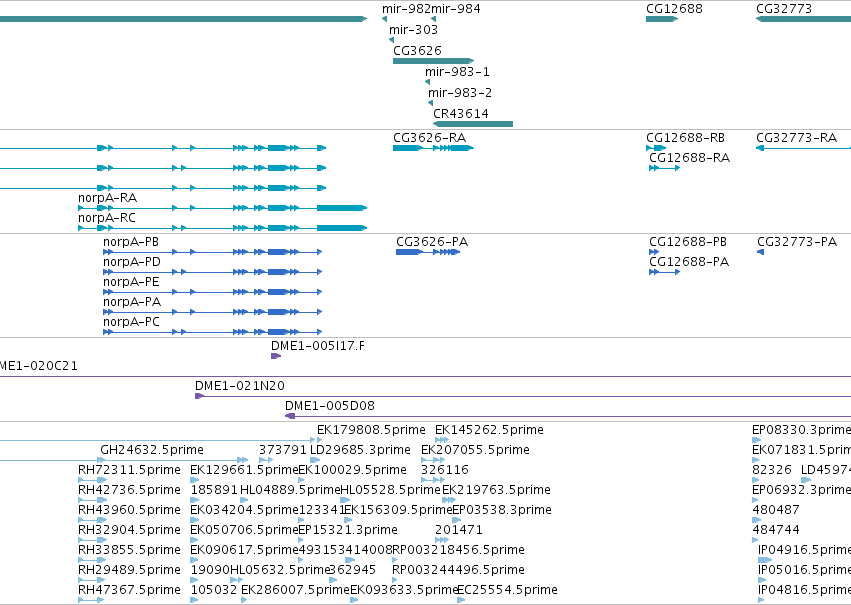
Task: Select the EK179808.5prime EST label
Action: 371,430
